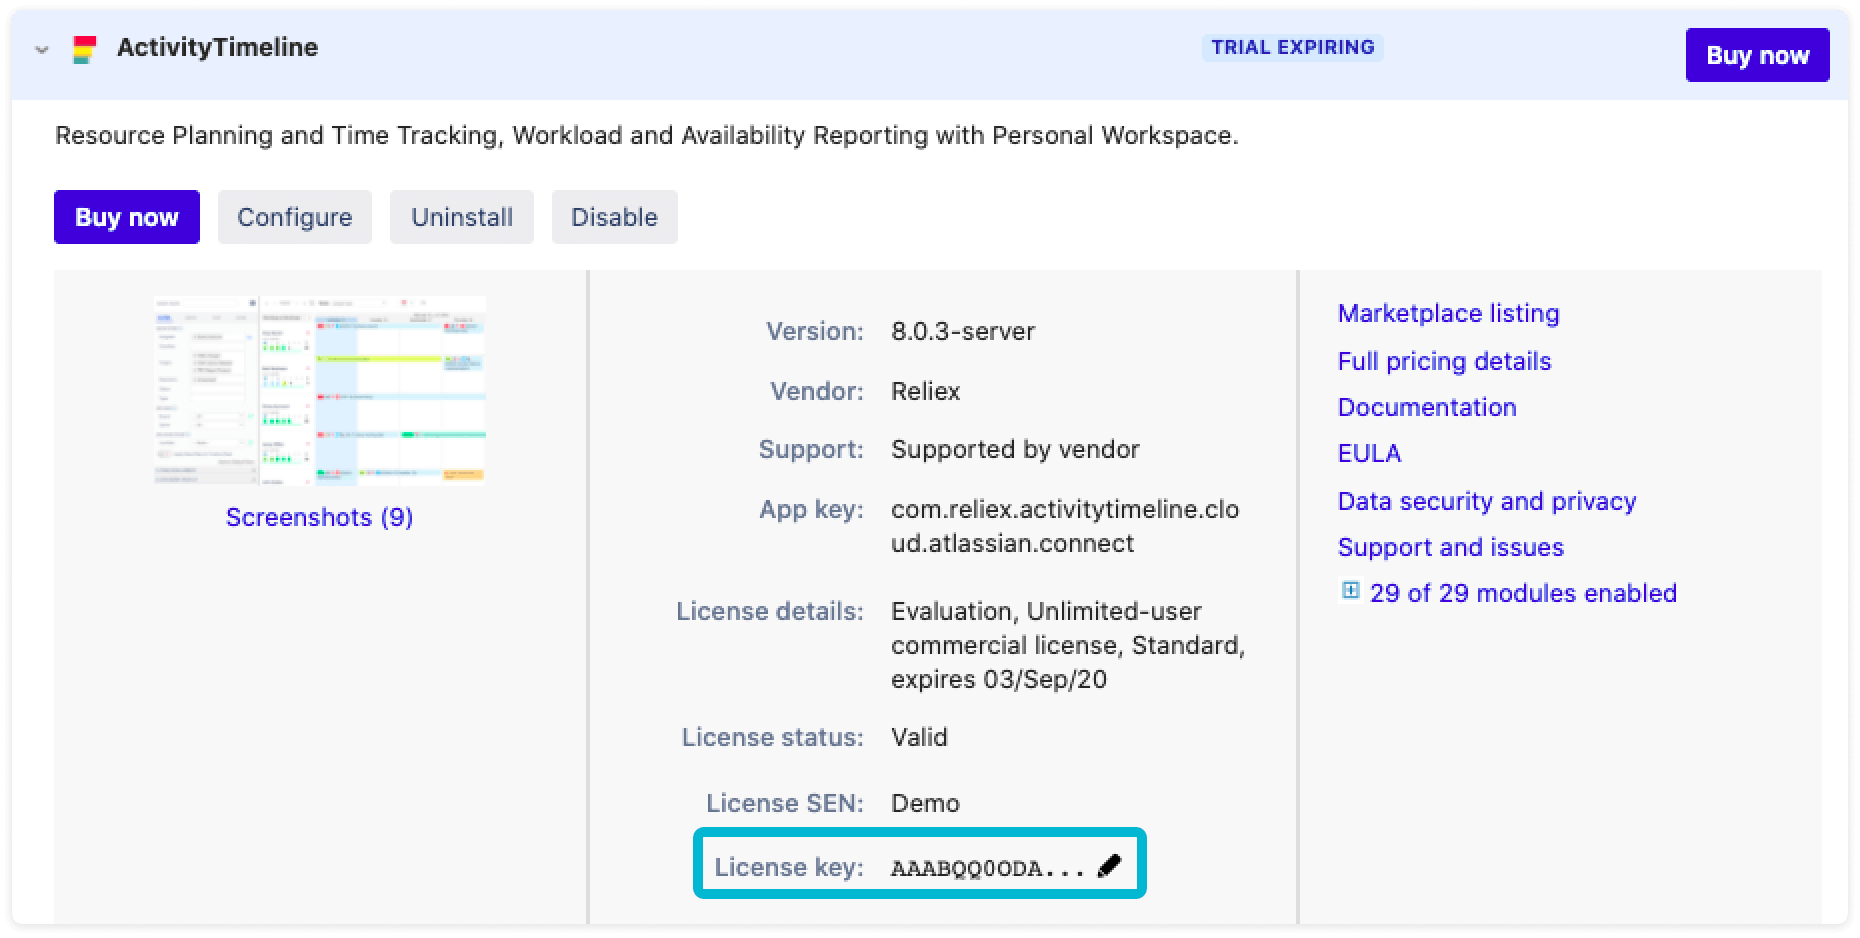Screen dimensions: 1860x938
Task: Expand modules list plus icon
Action: [x=1351, y=591]
